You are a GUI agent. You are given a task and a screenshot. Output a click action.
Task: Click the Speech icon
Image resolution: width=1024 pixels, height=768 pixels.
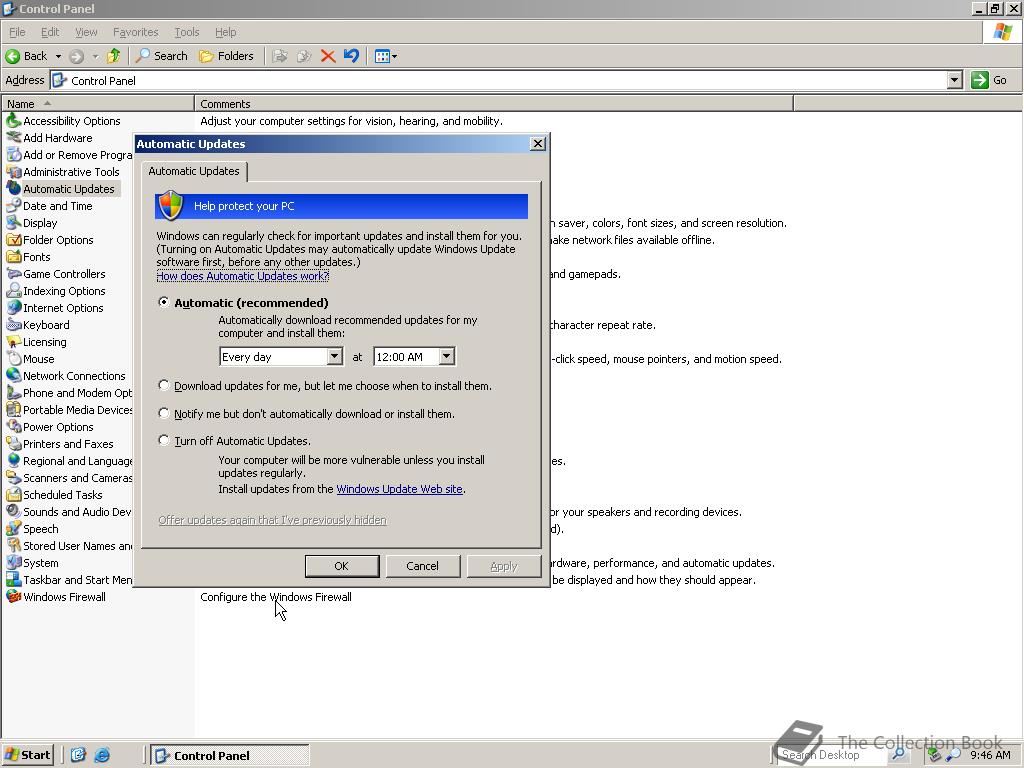[x=13, y=528]
